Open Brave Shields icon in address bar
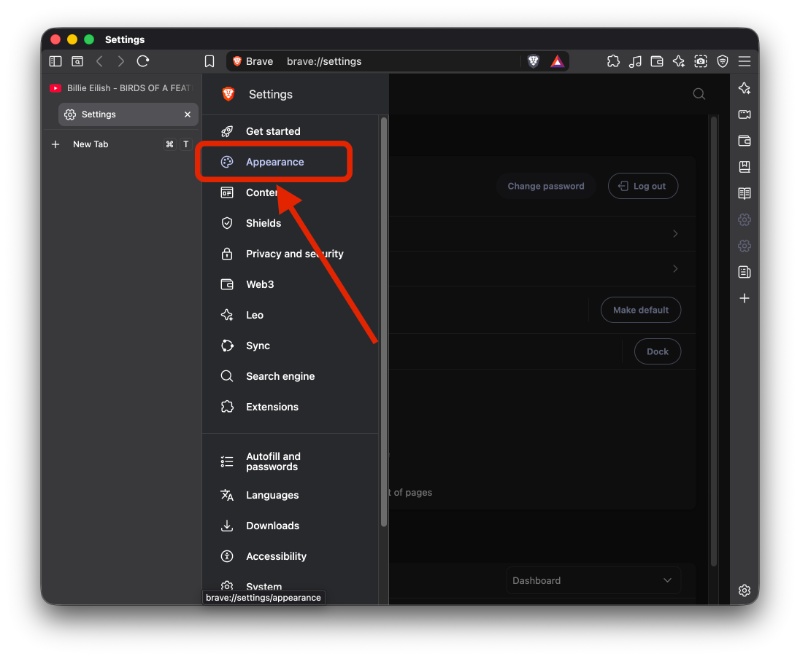This screenshot has width=800, height=659. coord(533,61)
